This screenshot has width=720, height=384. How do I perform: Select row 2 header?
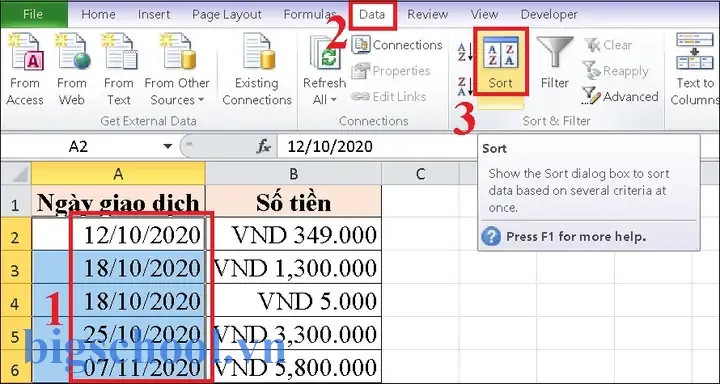[16, 235]
